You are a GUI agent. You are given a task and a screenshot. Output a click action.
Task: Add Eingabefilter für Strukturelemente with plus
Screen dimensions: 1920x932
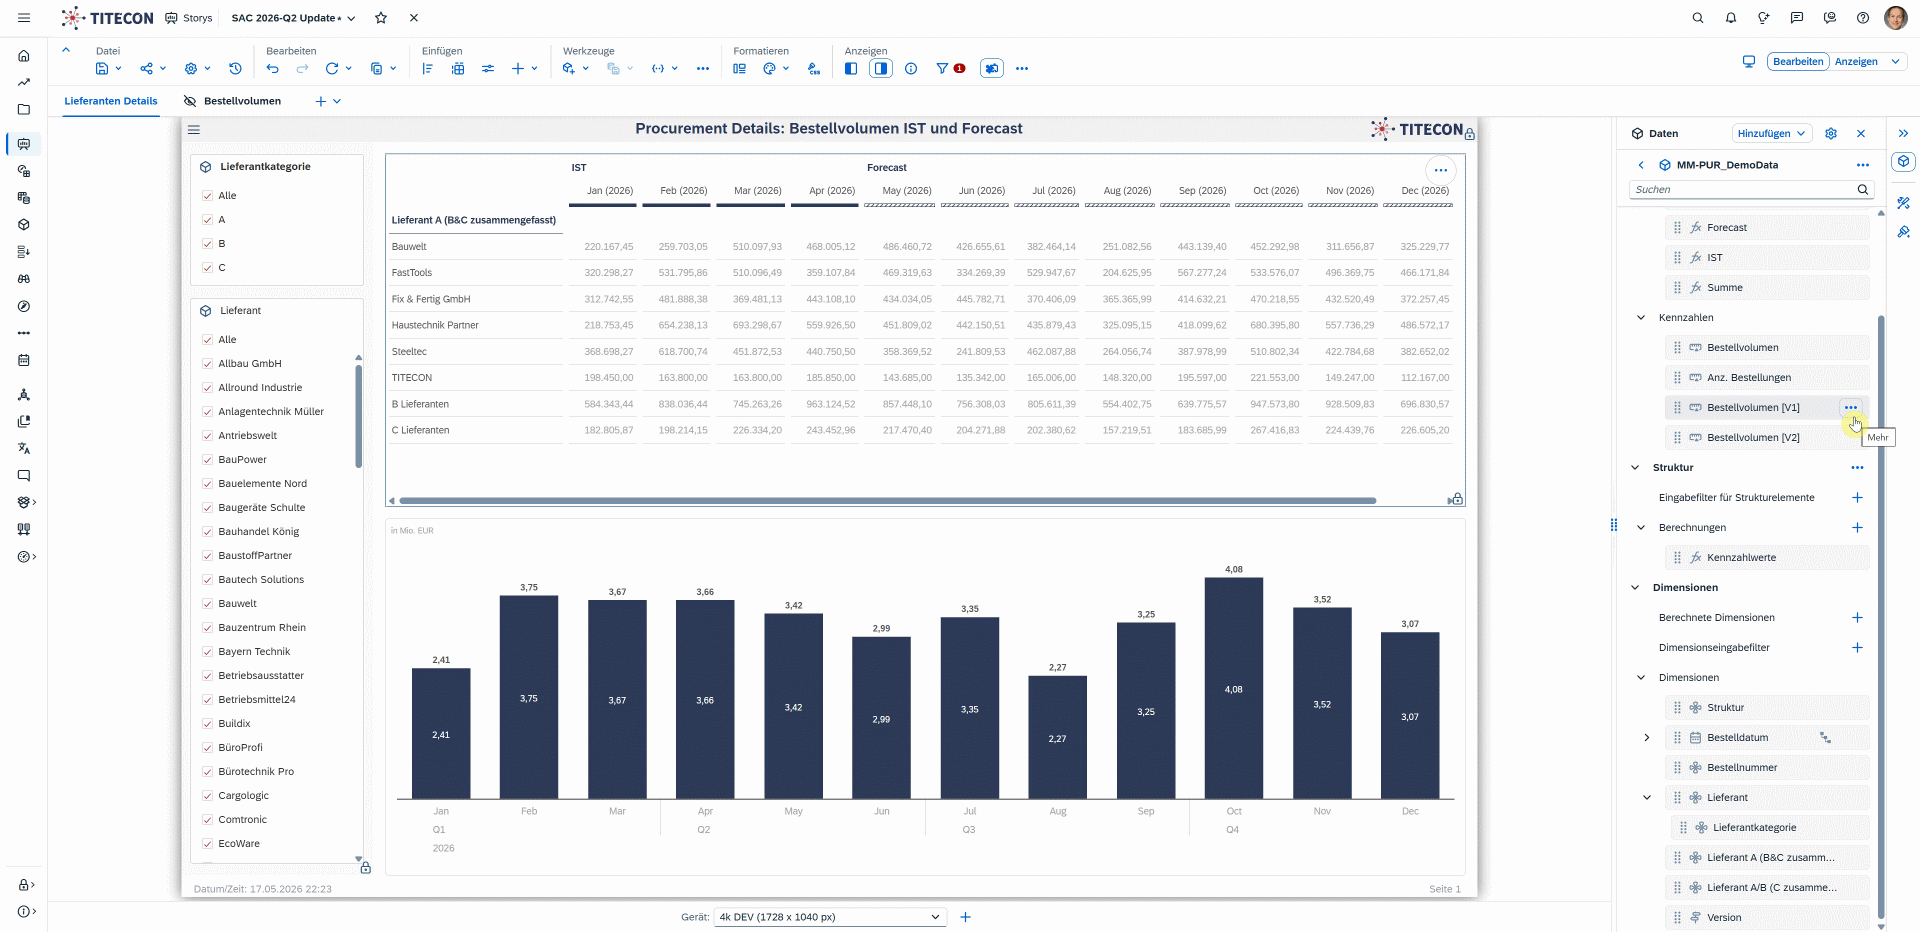[1857, 497]
